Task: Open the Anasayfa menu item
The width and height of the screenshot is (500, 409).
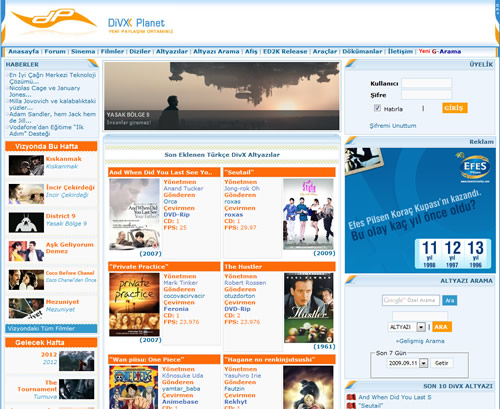Action: point(24,51)
